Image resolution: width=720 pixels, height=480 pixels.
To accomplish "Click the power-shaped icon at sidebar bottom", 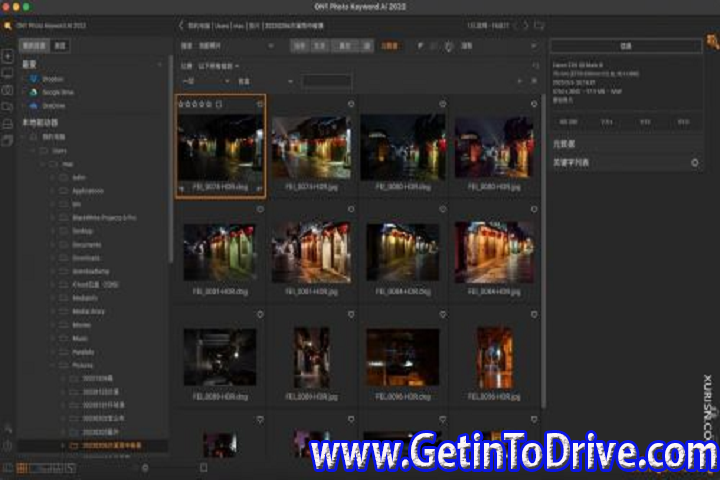I will (x=8, y=445).
